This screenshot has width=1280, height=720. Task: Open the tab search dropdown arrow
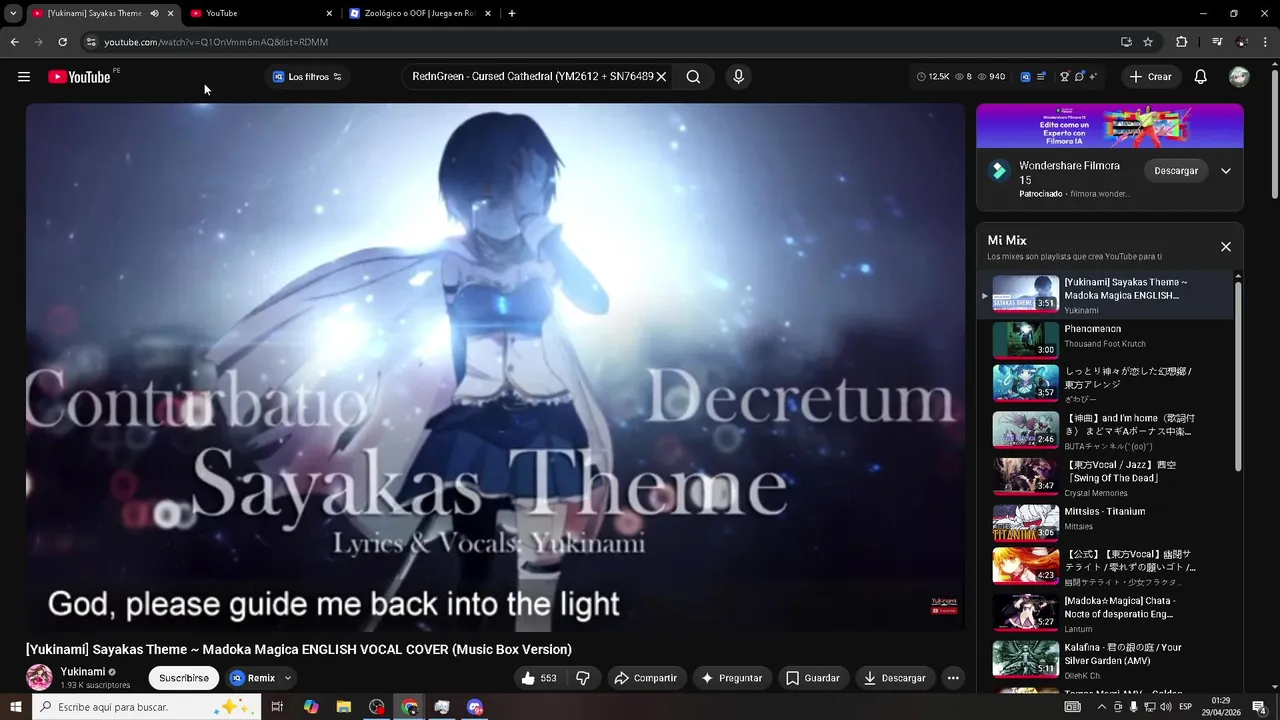[13, 13]
